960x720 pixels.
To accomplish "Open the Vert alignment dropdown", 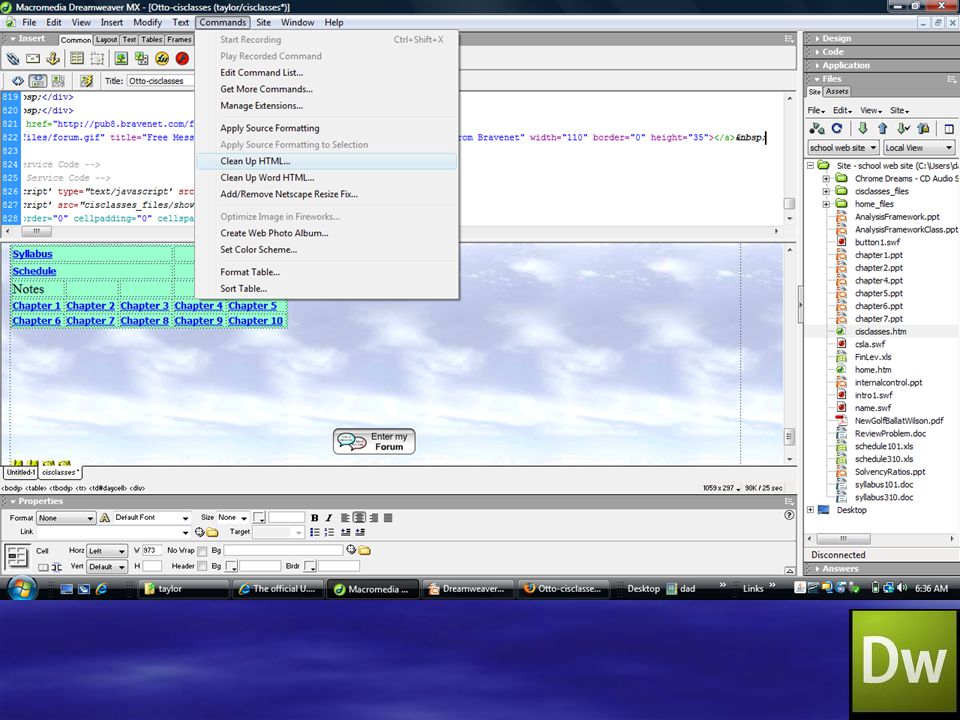I will tap(107, 567).
